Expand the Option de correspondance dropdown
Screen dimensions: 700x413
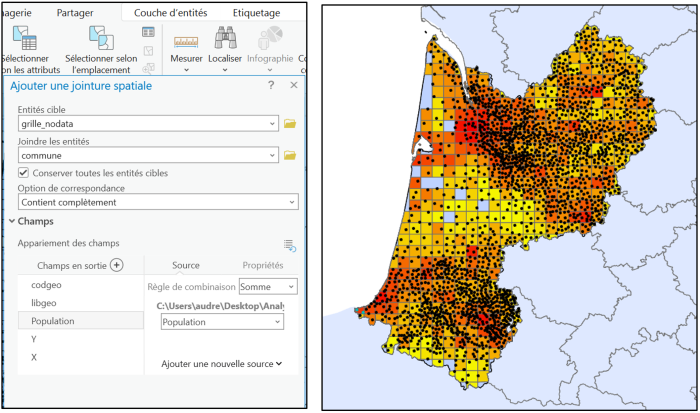[x=290, y=202]
